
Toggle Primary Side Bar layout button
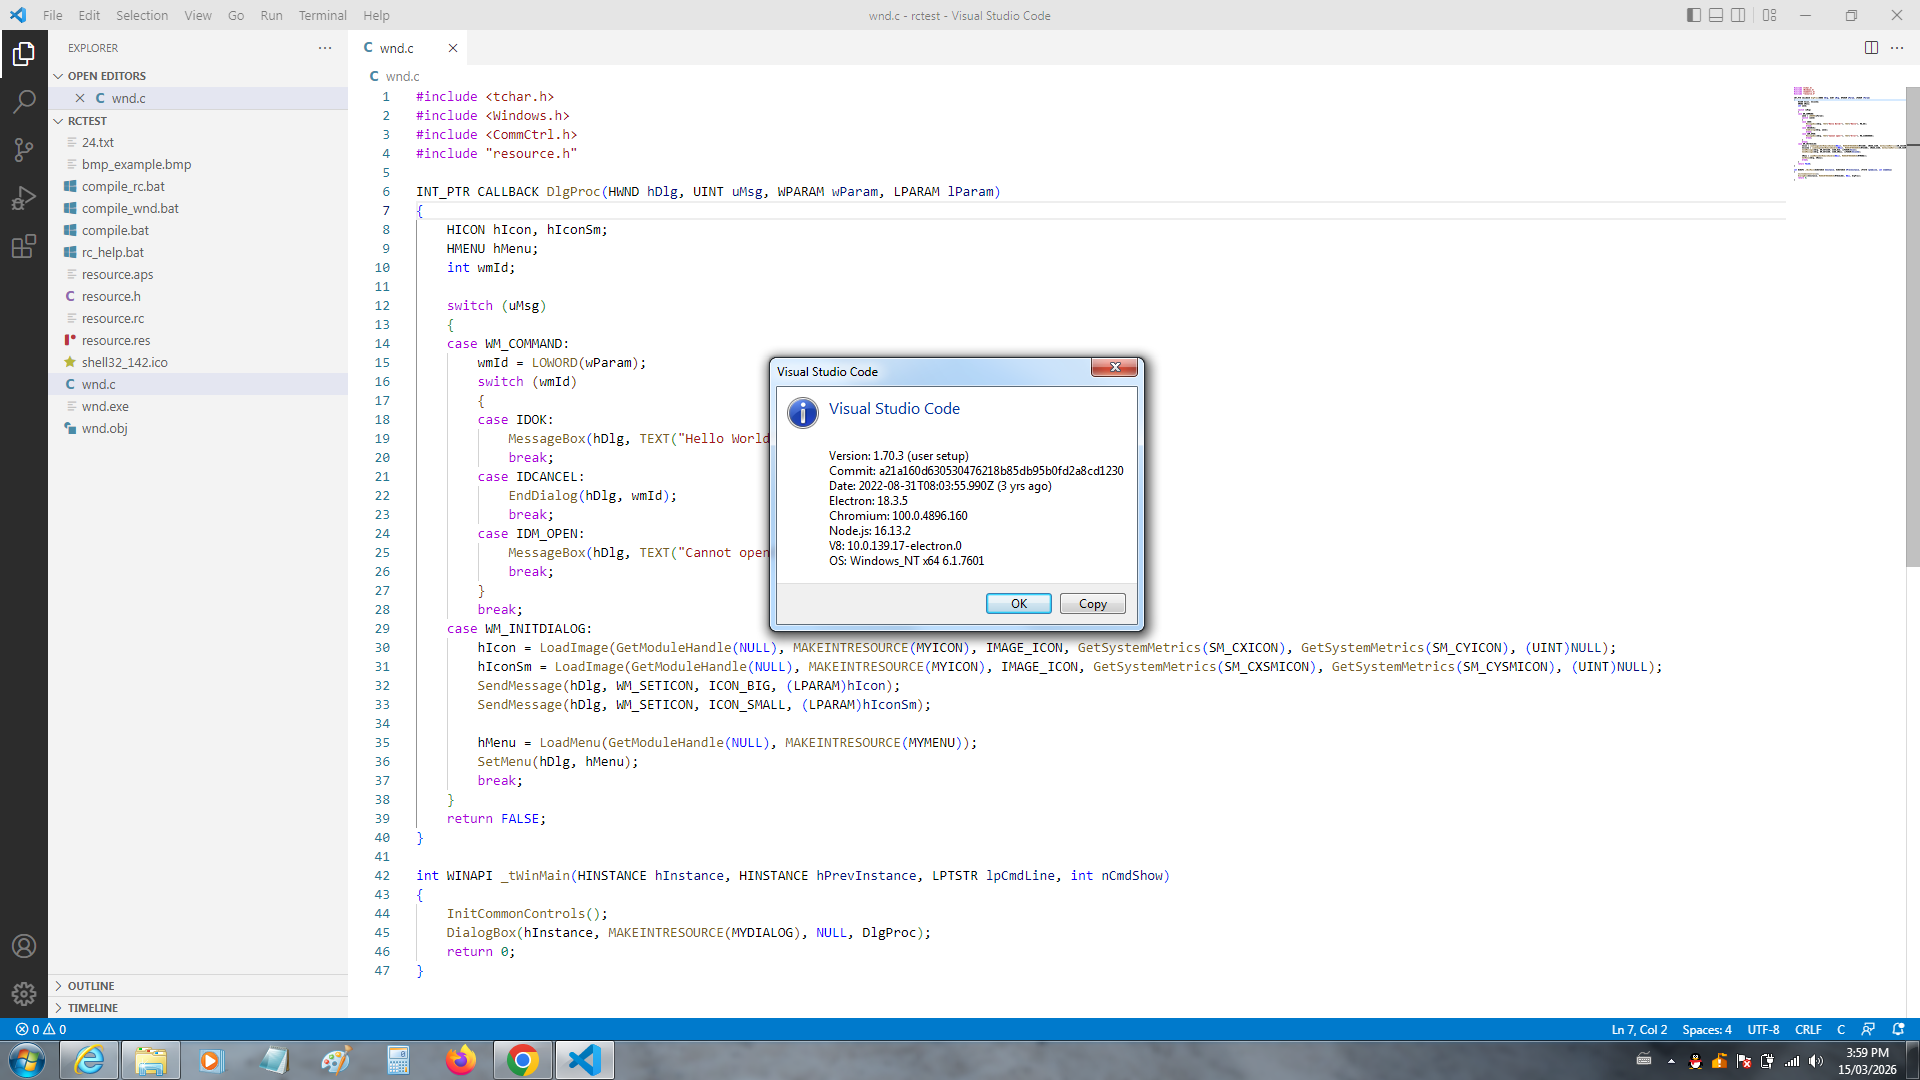(1693, 15)
